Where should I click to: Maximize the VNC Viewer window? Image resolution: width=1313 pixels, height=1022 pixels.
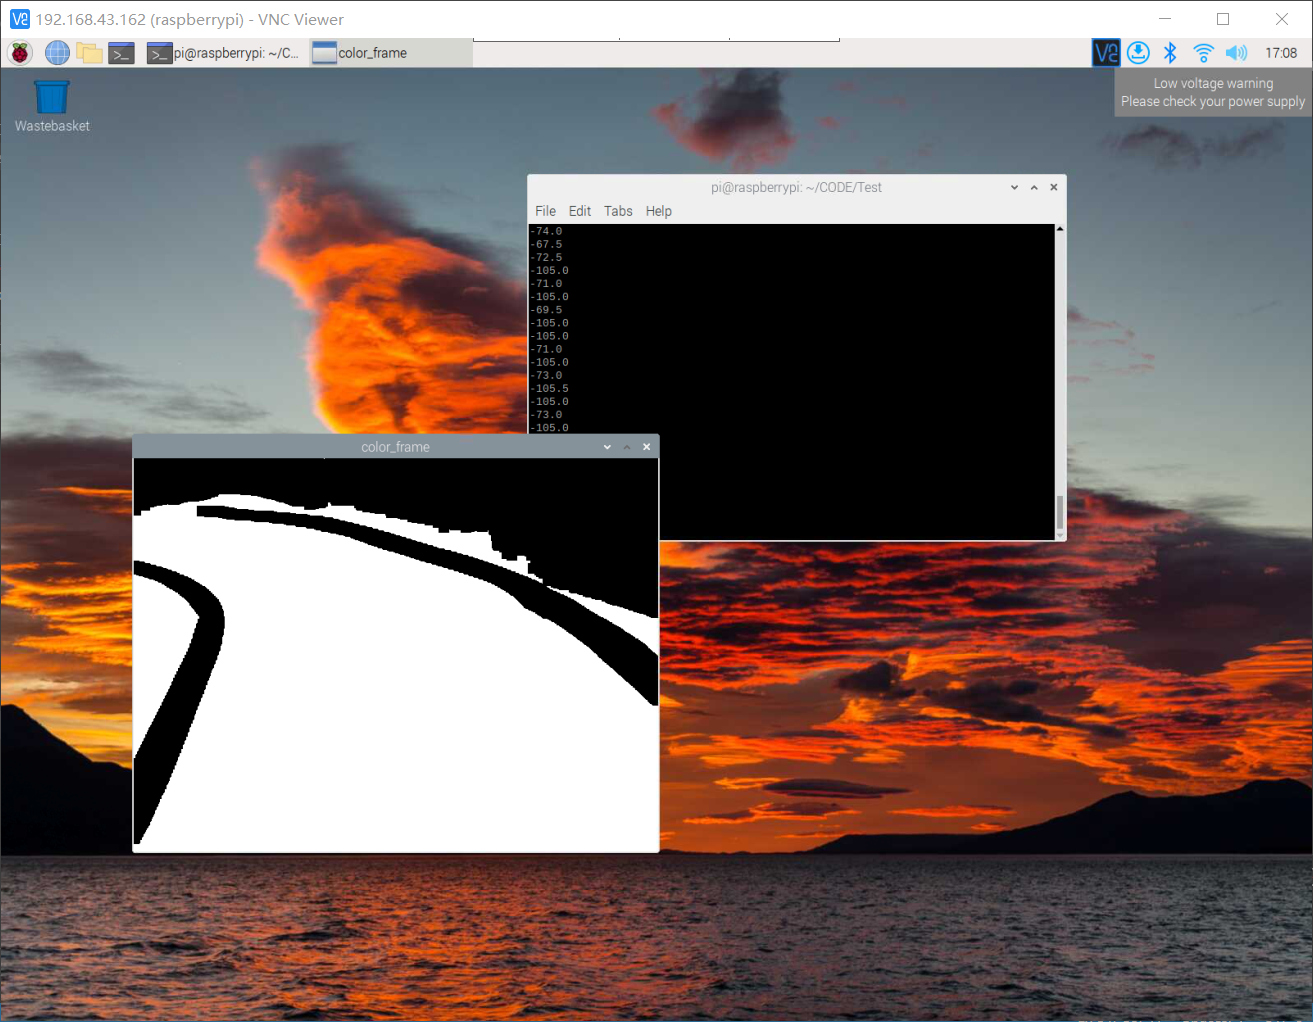click(1223, 19)
